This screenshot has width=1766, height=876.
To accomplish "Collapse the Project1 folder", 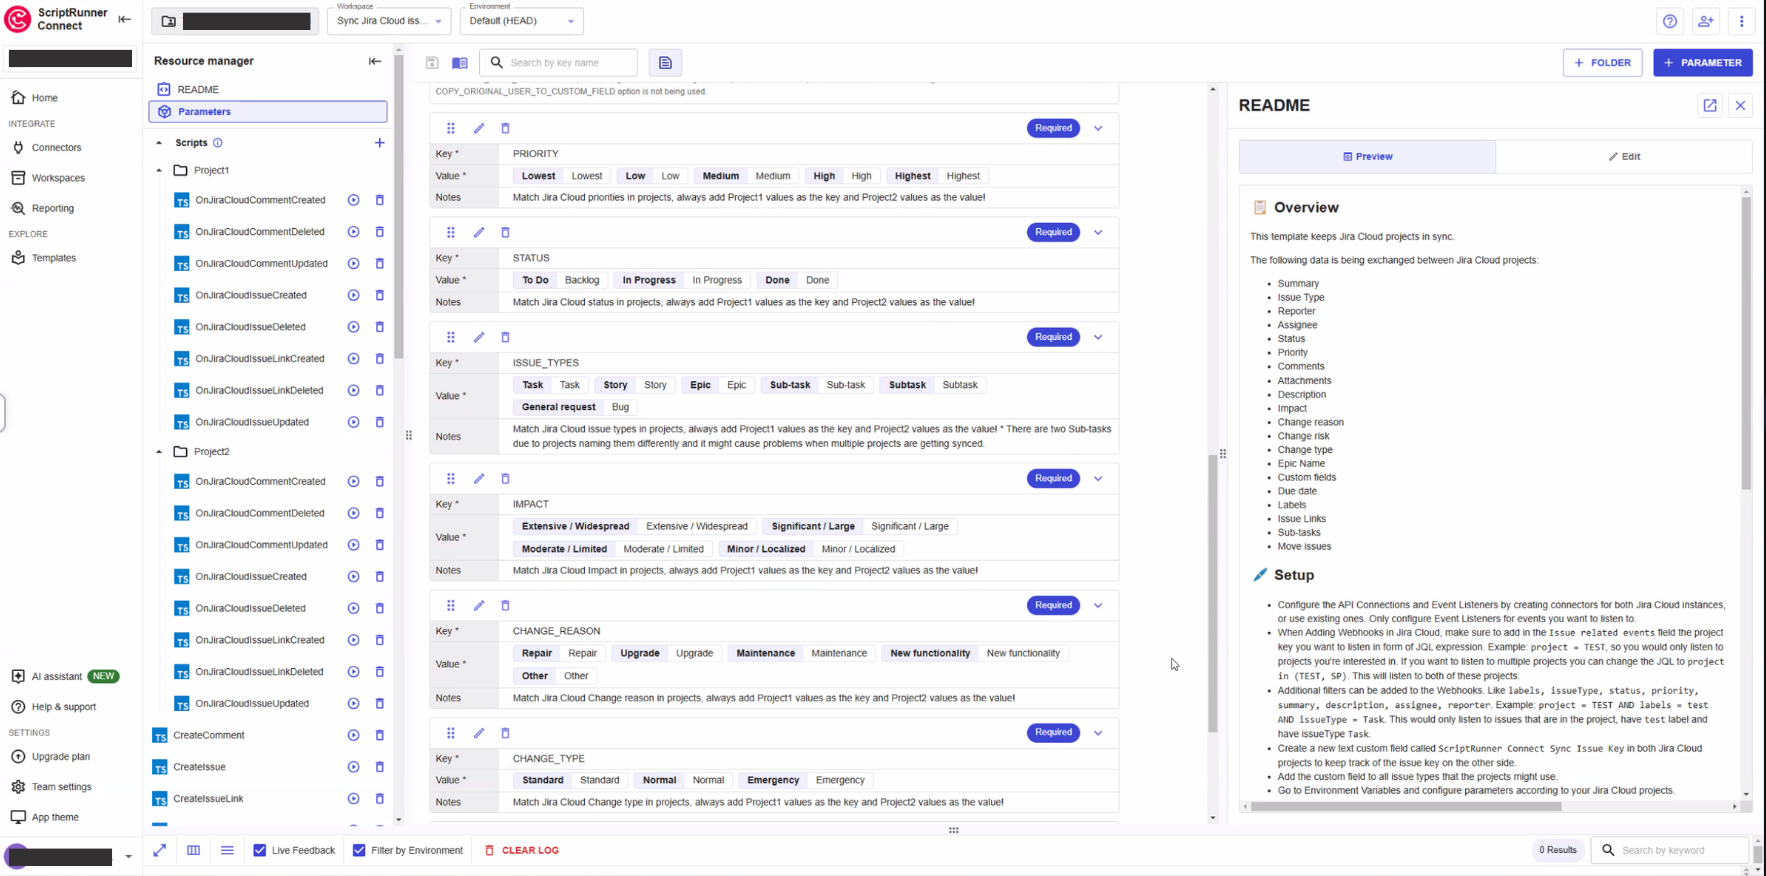I will click(x=159, y=170).
